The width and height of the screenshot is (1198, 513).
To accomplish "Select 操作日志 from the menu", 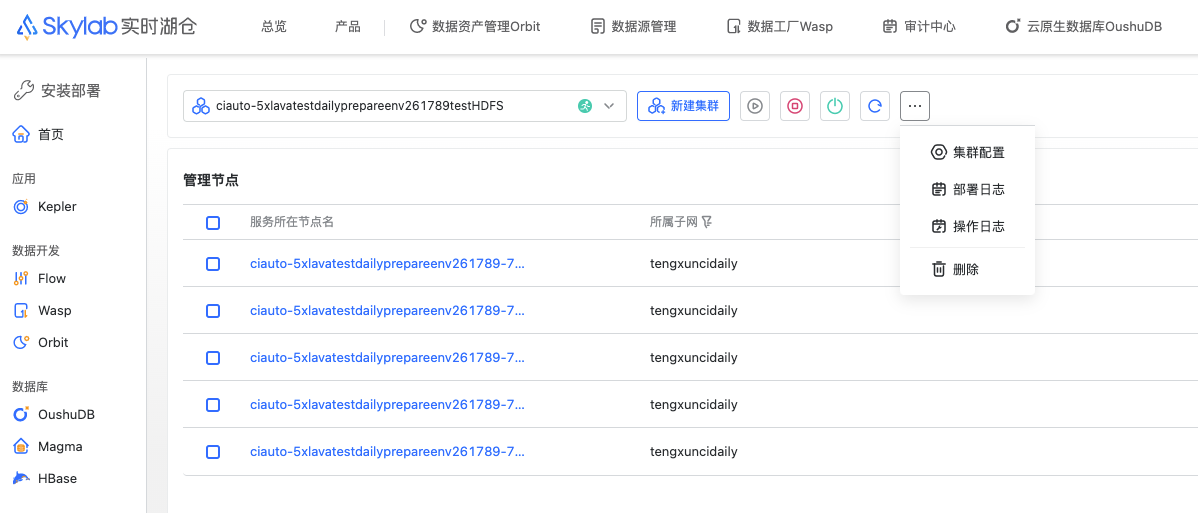I will (x=967, y=226).
